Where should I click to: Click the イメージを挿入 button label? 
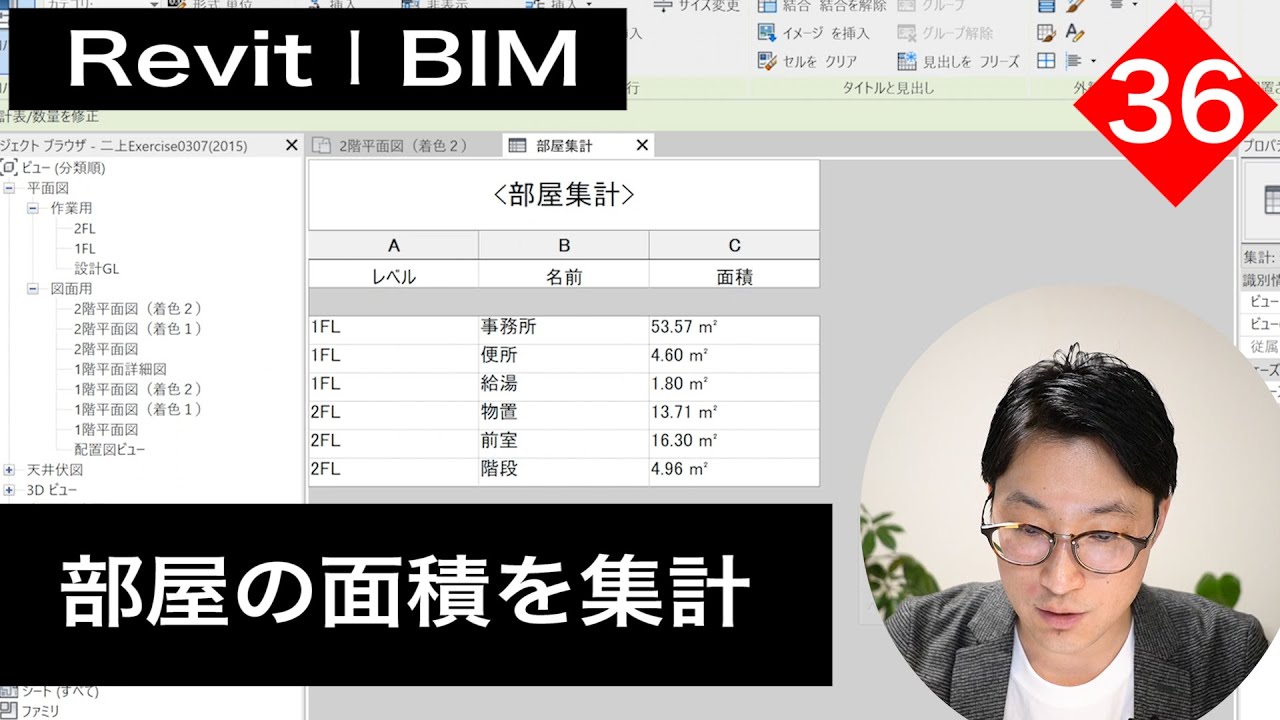(826, 33)
